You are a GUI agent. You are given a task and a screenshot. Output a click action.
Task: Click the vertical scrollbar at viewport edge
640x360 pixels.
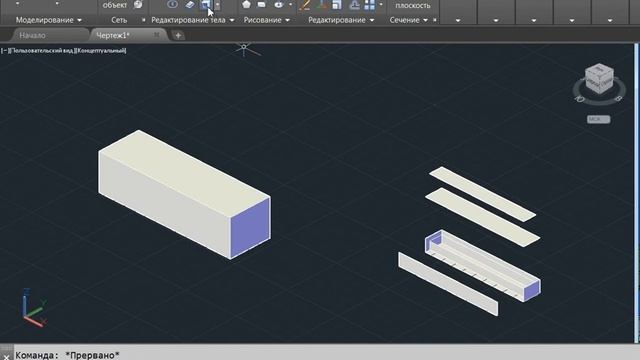[637, 192]
